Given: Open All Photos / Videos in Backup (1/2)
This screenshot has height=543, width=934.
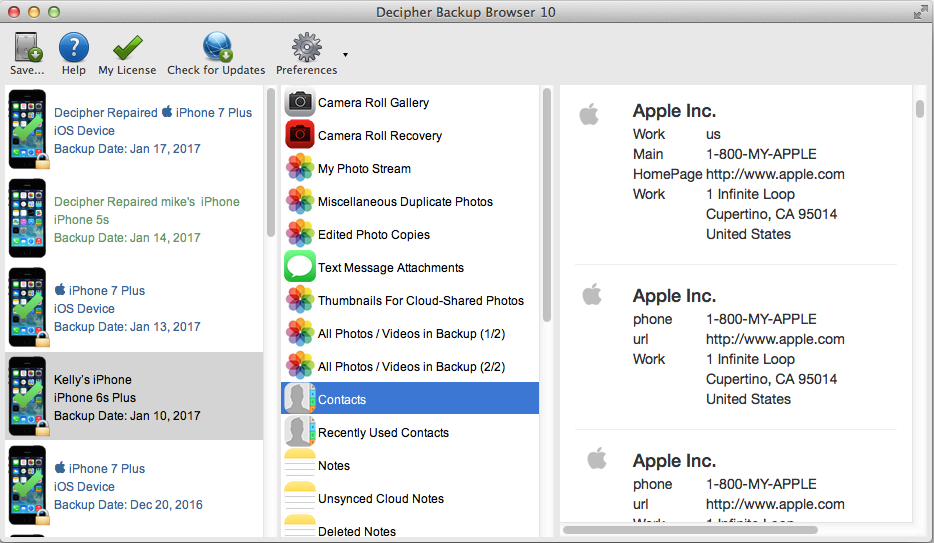Looking at the screenshot, I should (x=411, y=333).
